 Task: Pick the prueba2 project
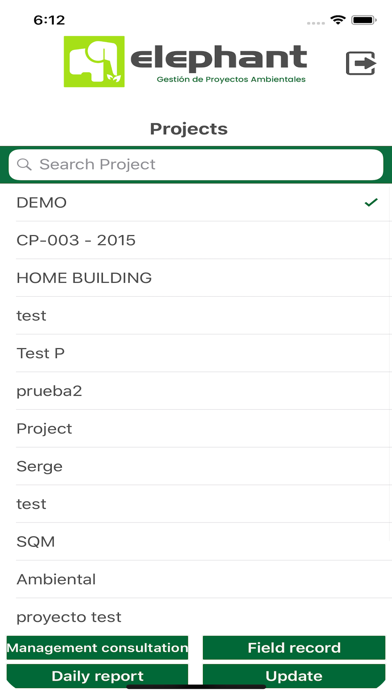[x=196, y=391]
